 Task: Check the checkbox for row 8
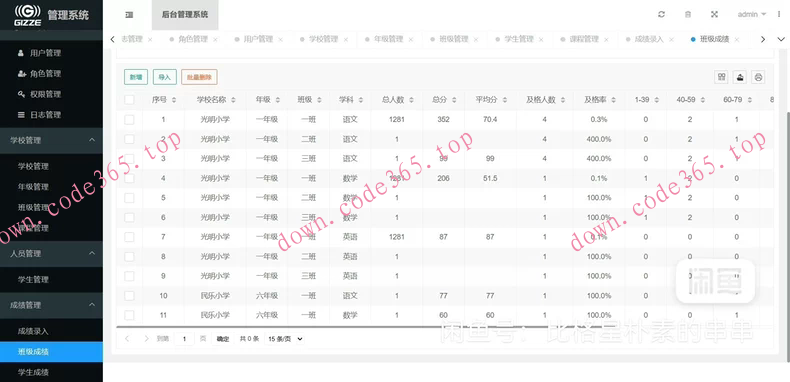pos(129,257)
